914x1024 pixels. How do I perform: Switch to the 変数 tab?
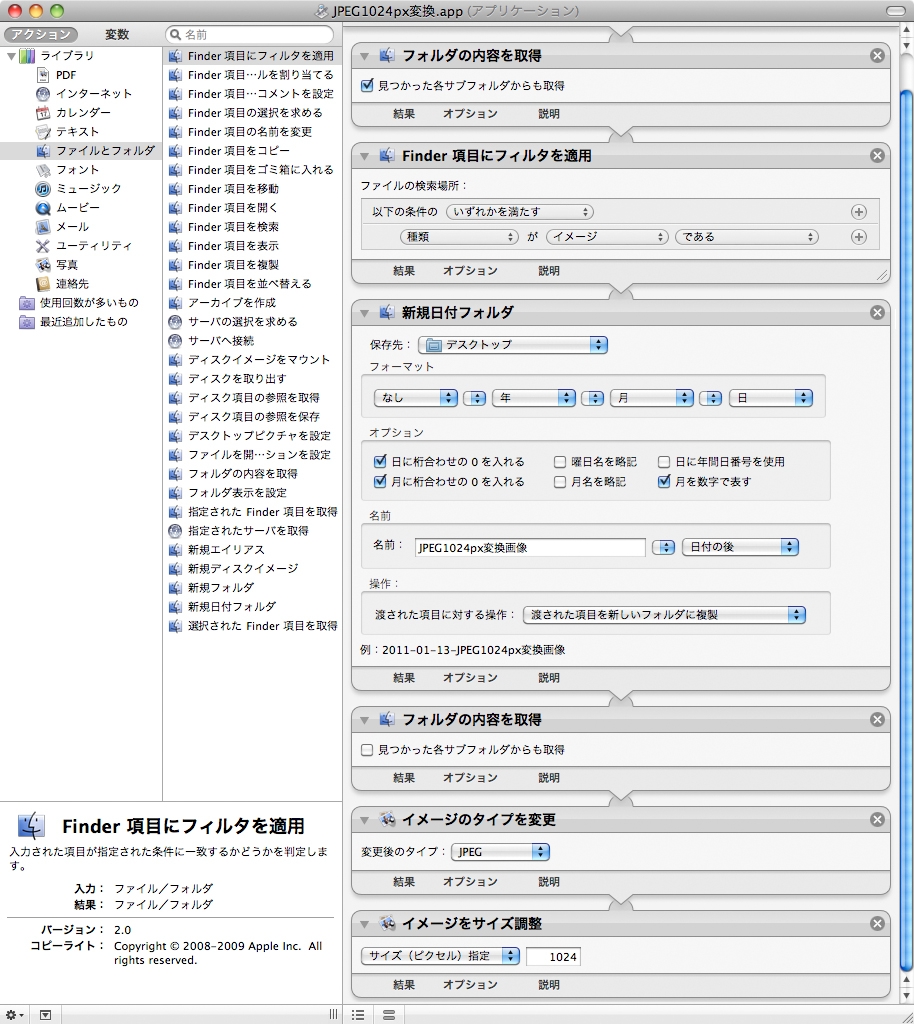(118, 35)
